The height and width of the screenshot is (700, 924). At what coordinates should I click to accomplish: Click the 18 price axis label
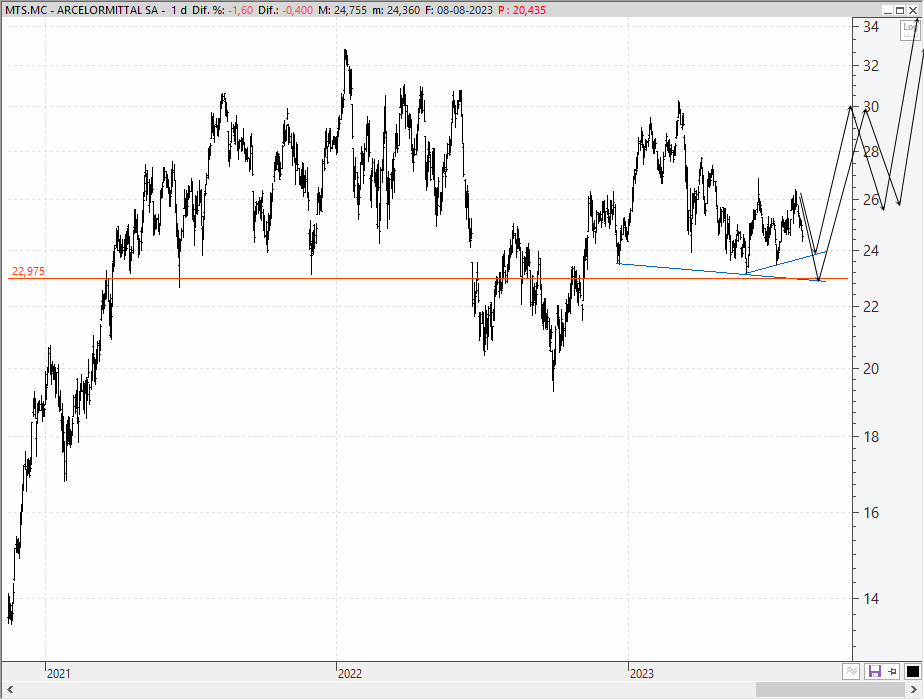[x=871, y=437]
